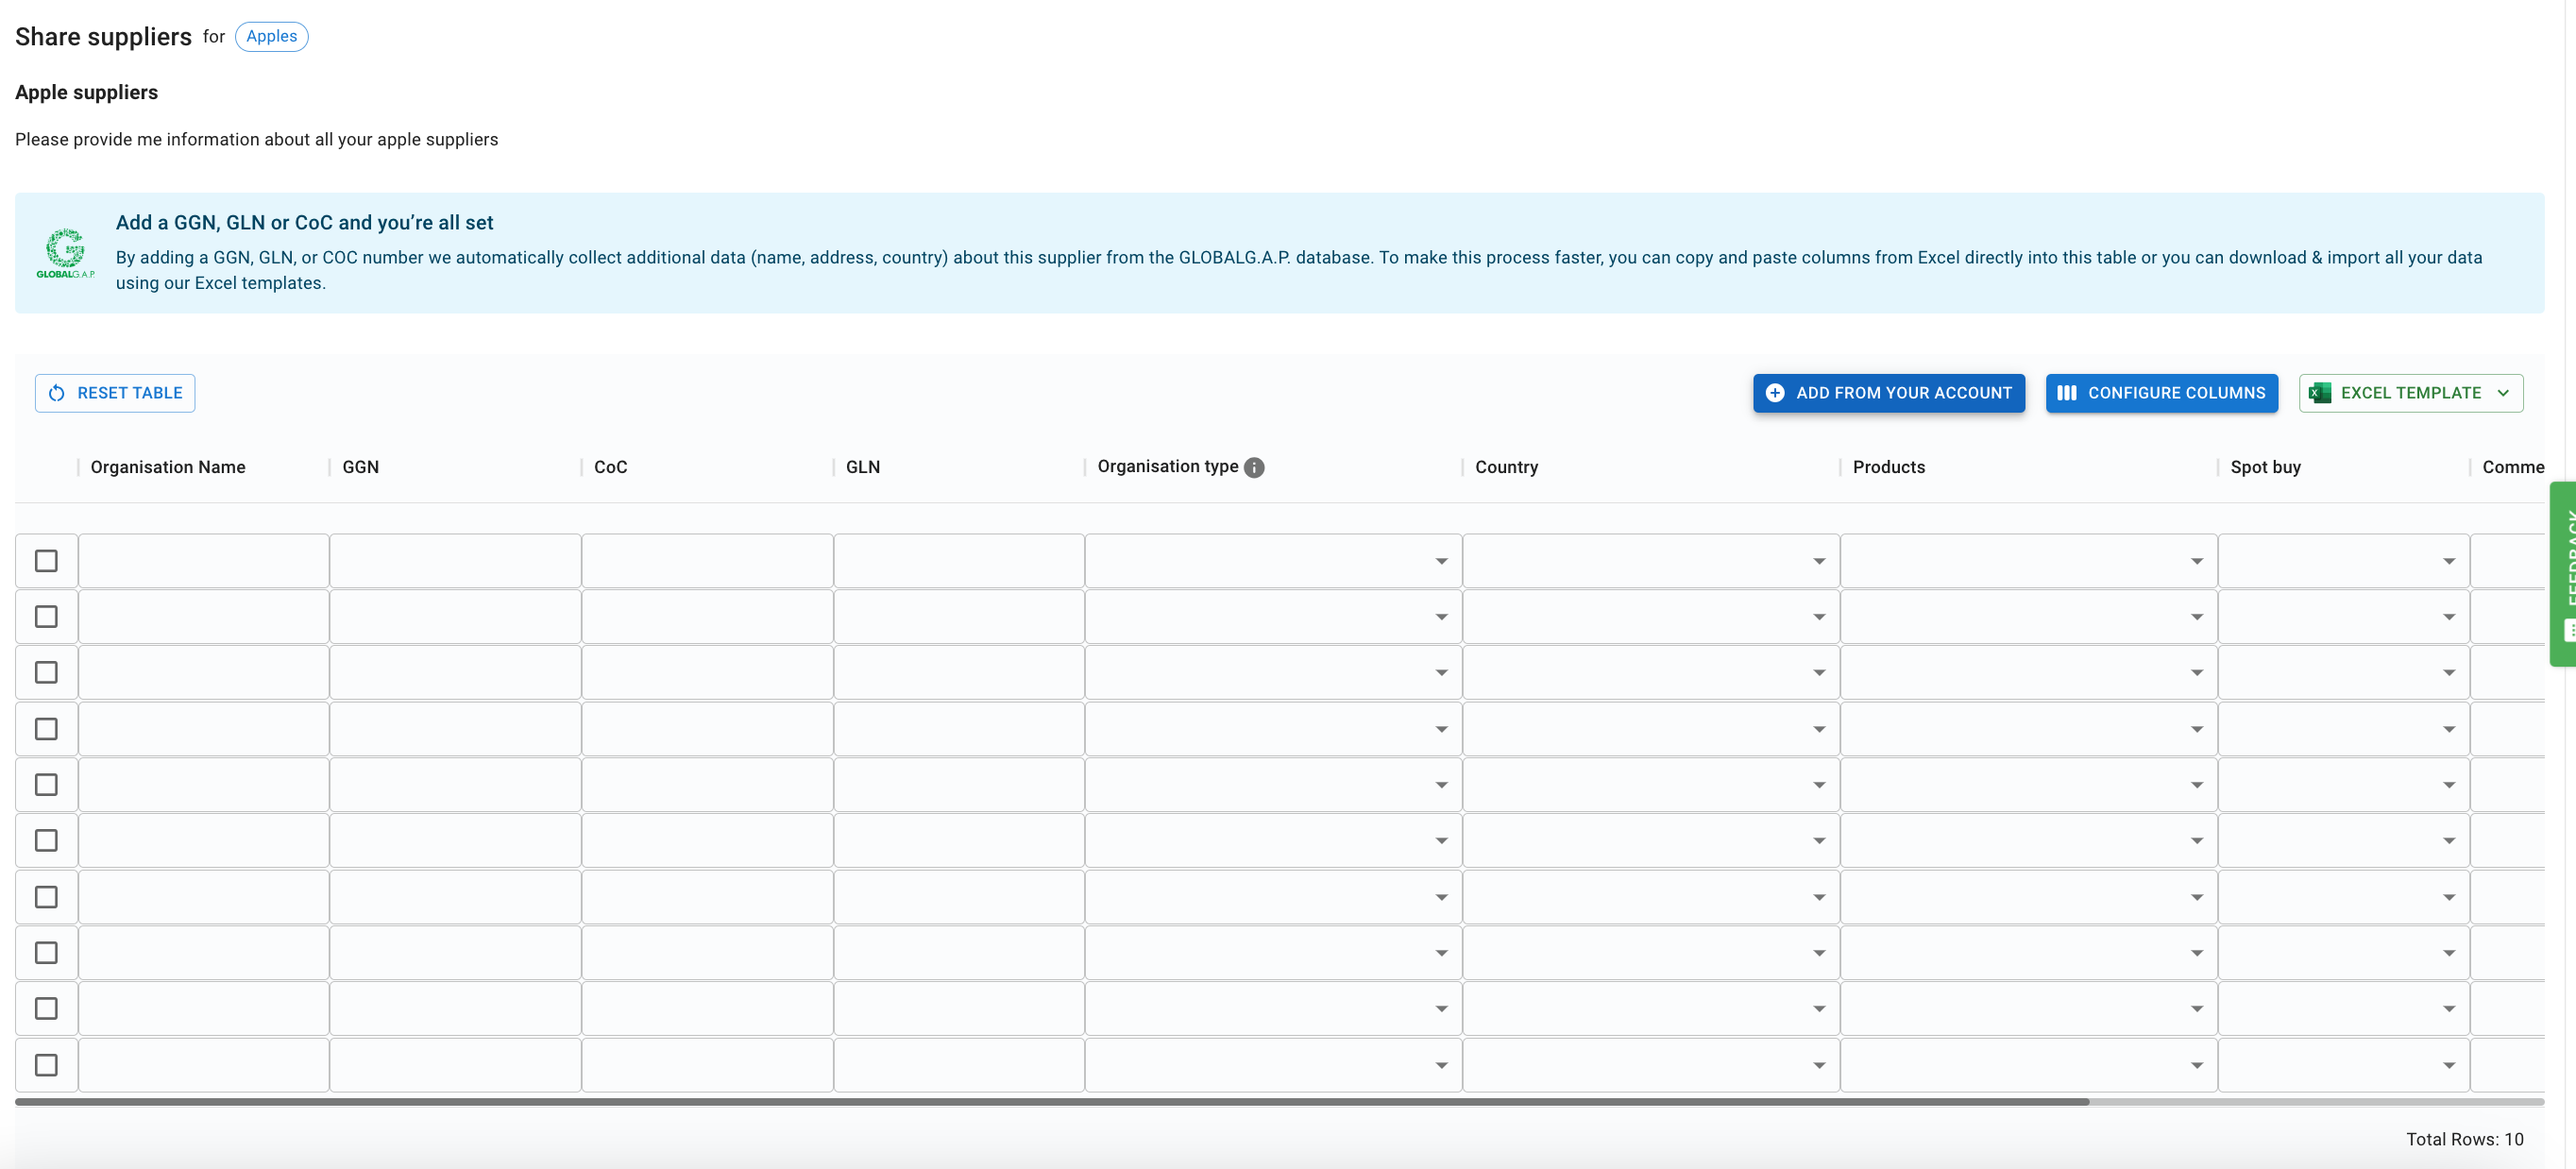The width and height of the screenshot is (2576, 1169).
Task: Click the 'Total Rows: 10' label
Action: pos(2464,1139)
